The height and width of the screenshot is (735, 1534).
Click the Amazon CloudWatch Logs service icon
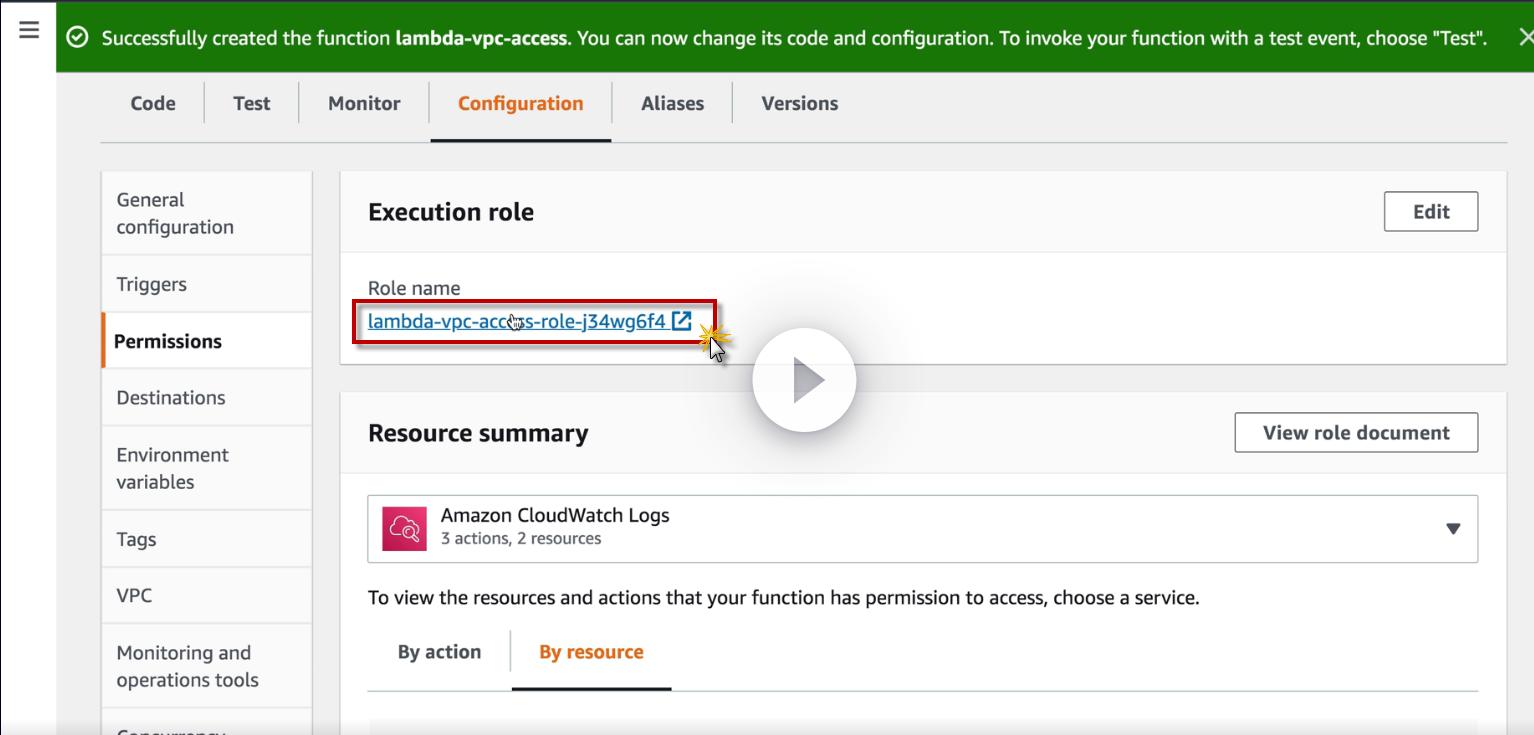(x=404, y=528)
